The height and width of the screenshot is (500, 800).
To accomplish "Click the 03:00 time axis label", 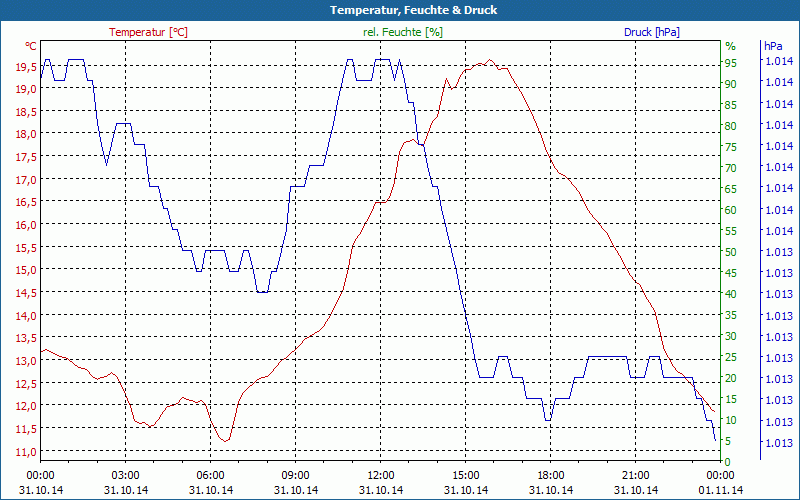I will [126, 476].
